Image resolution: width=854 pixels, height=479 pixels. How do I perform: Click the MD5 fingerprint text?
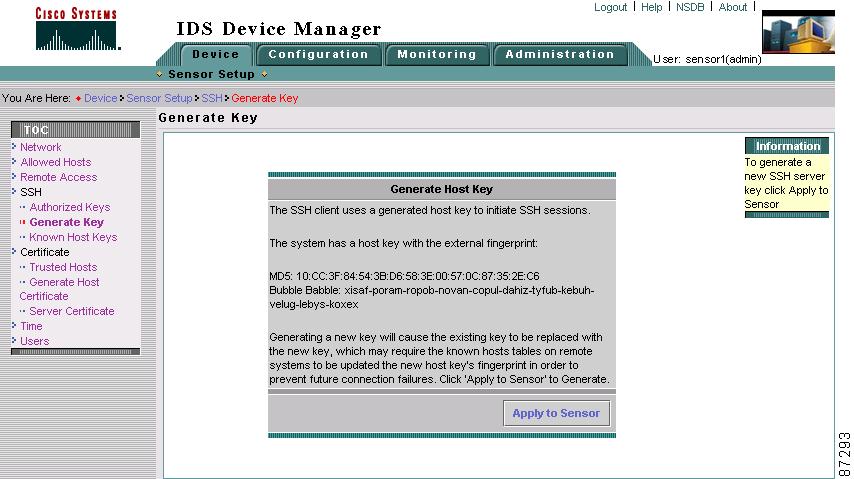point(404,276)
